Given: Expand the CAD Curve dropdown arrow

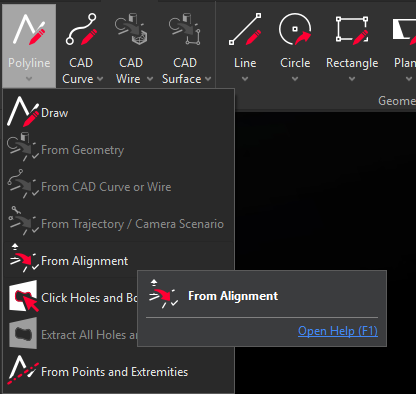Looking at the screenshot, I should pos(100,79).
